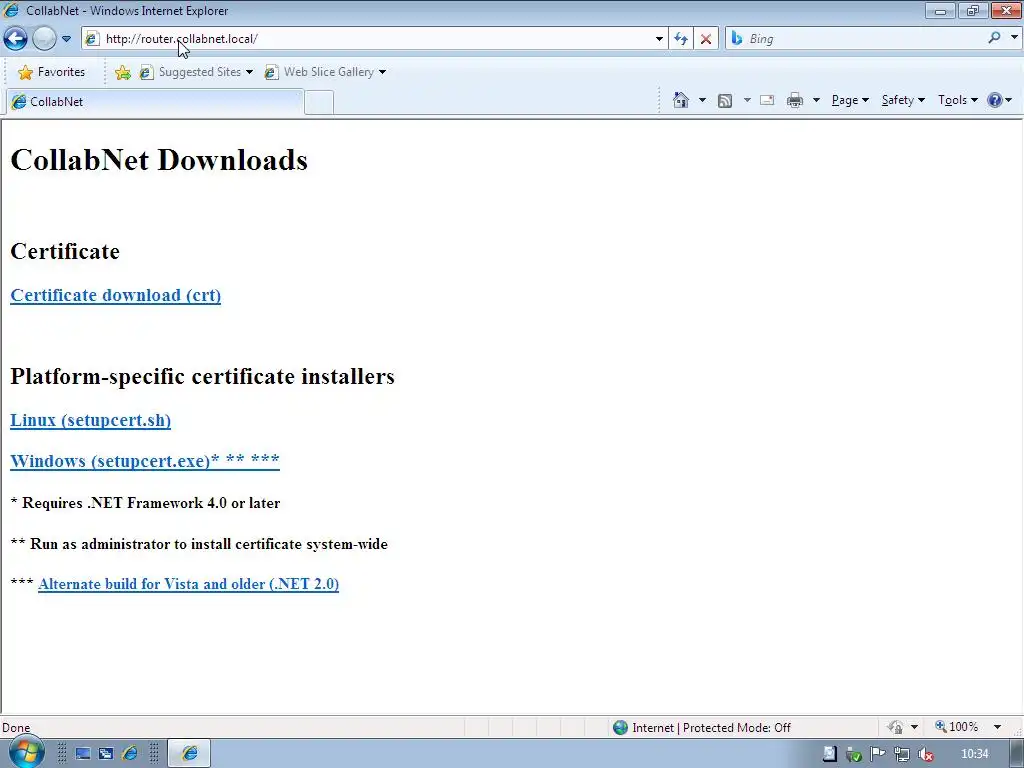This screenshot has height=768, width=1024.
Task: Open the Help question mark menu
Action: (x=999, y=100)
